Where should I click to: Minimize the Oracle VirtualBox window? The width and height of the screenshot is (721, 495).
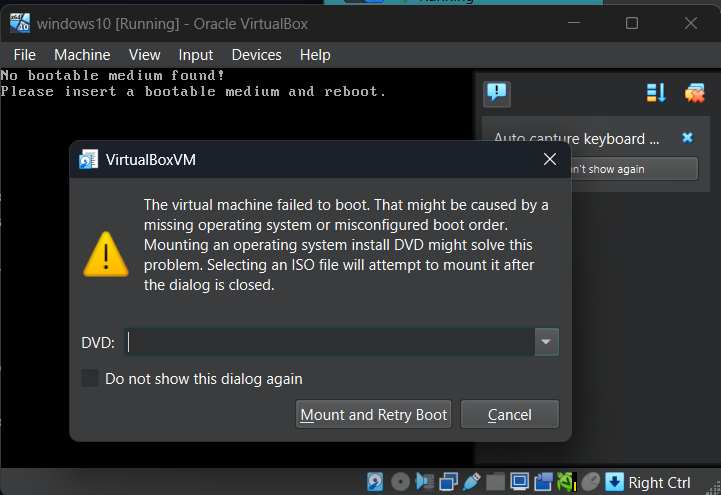574,23
